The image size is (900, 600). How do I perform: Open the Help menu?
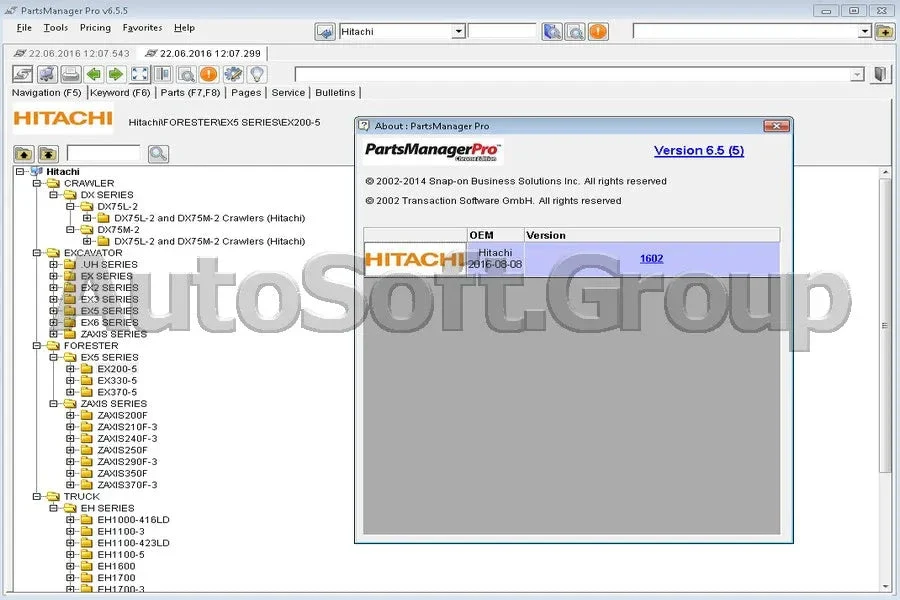tap(184, 28)
